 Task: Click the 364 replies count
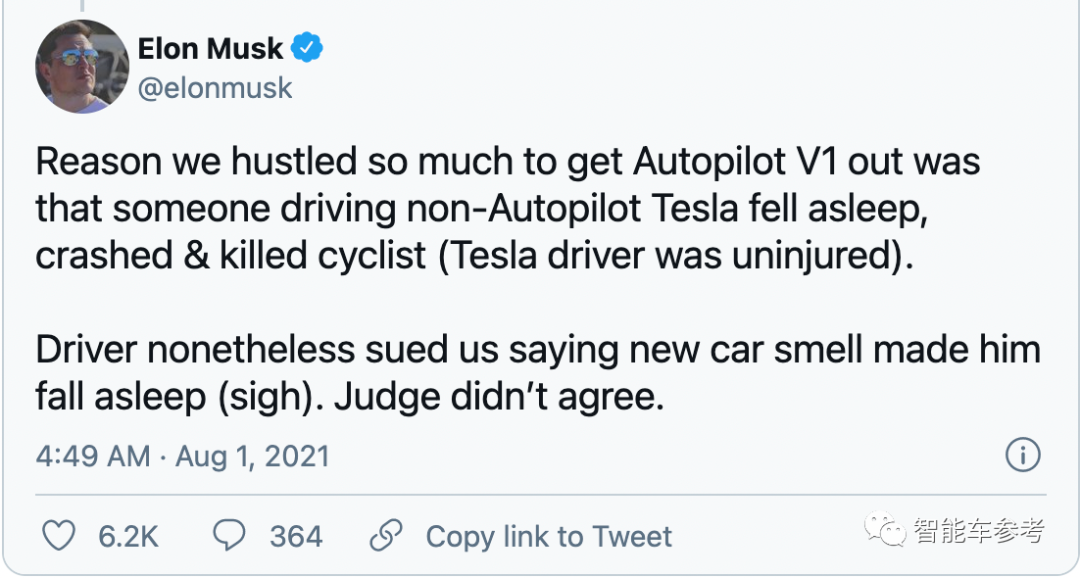tap(296, 537)
